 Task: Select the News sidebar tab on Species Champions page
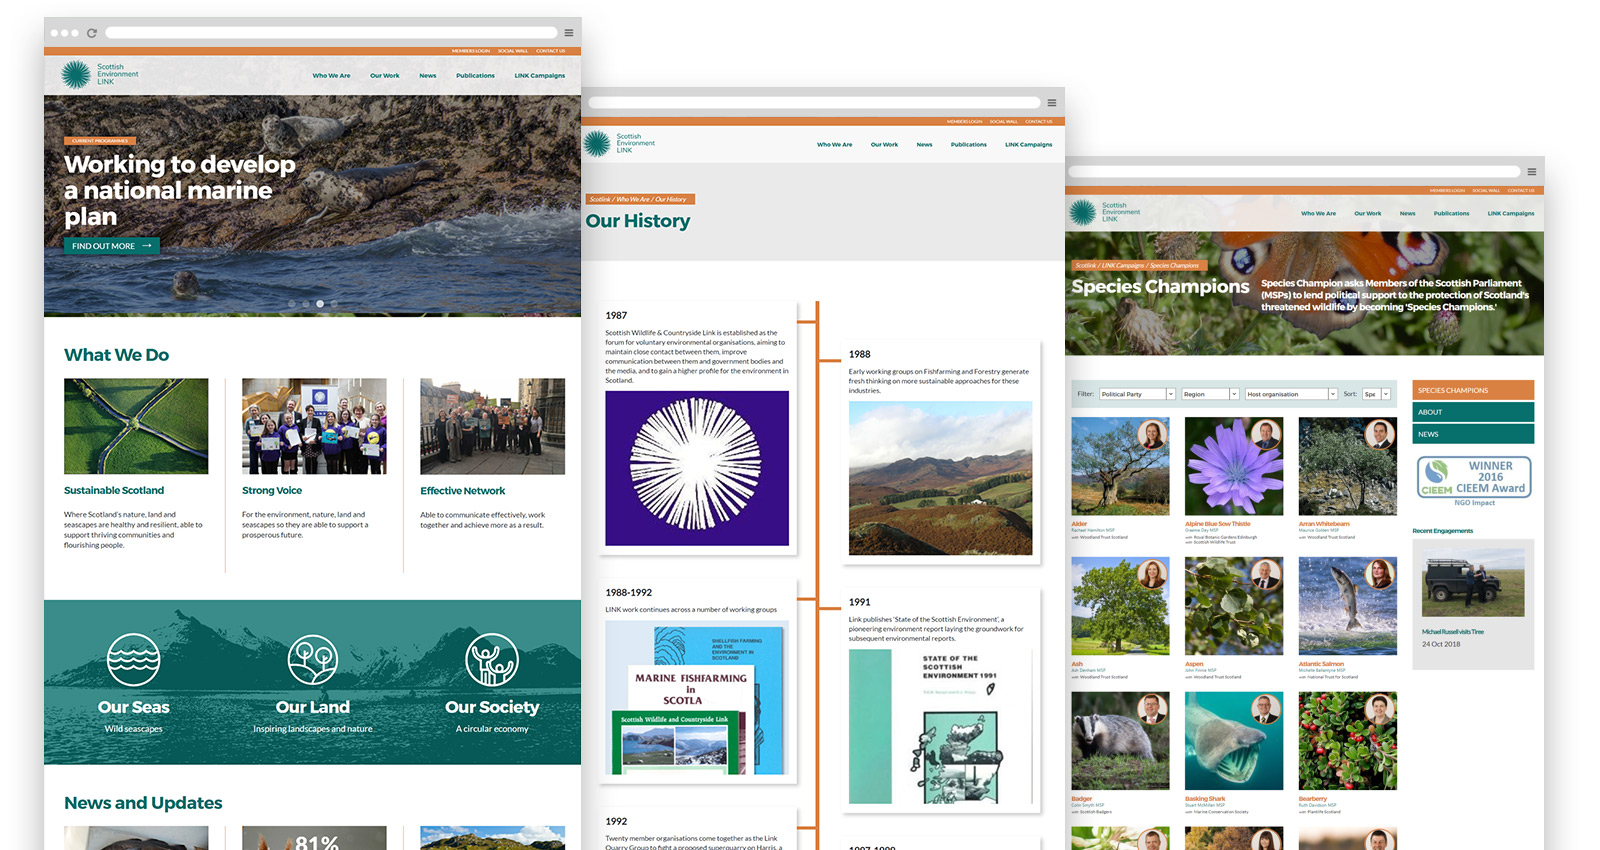(x=1473, y=434)
